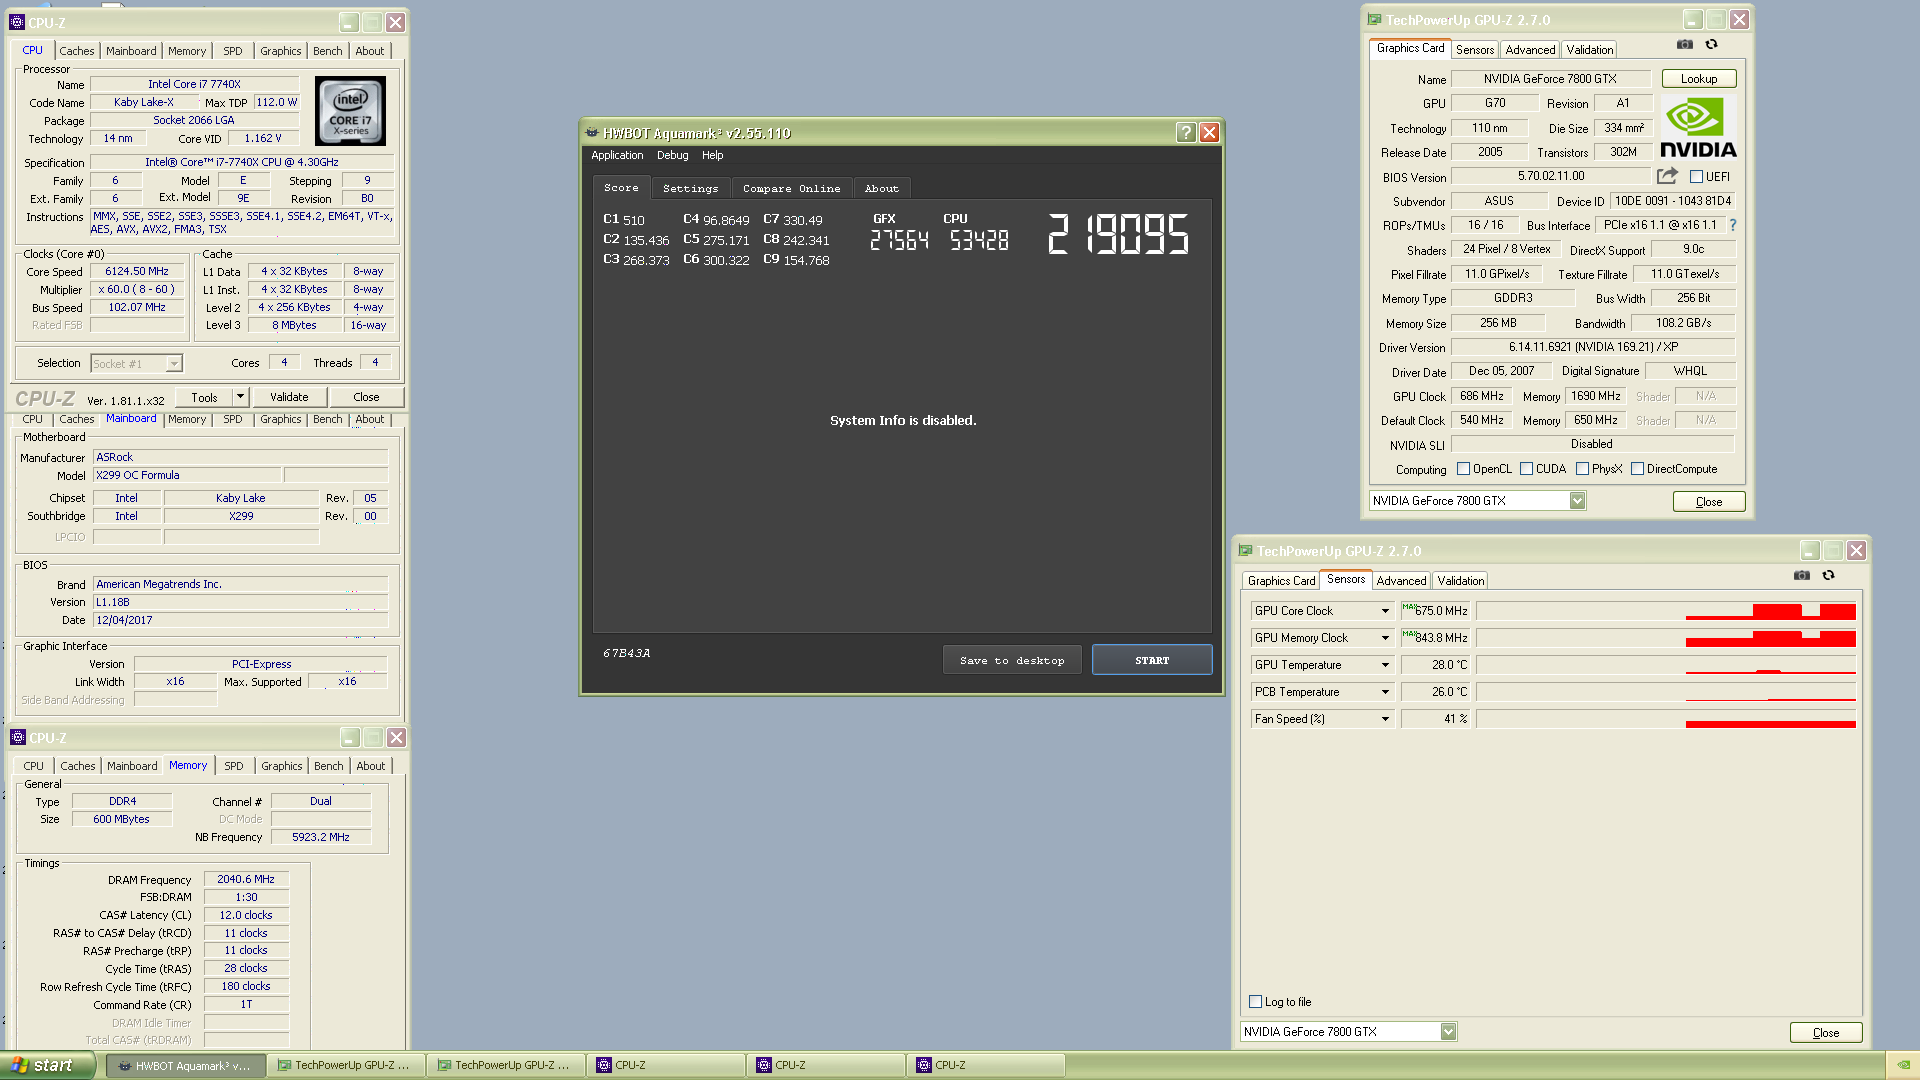This screenshot has width=1920, height=1080.
Task: Click the CPU-Z Validate button
Action: pos(289,397)
